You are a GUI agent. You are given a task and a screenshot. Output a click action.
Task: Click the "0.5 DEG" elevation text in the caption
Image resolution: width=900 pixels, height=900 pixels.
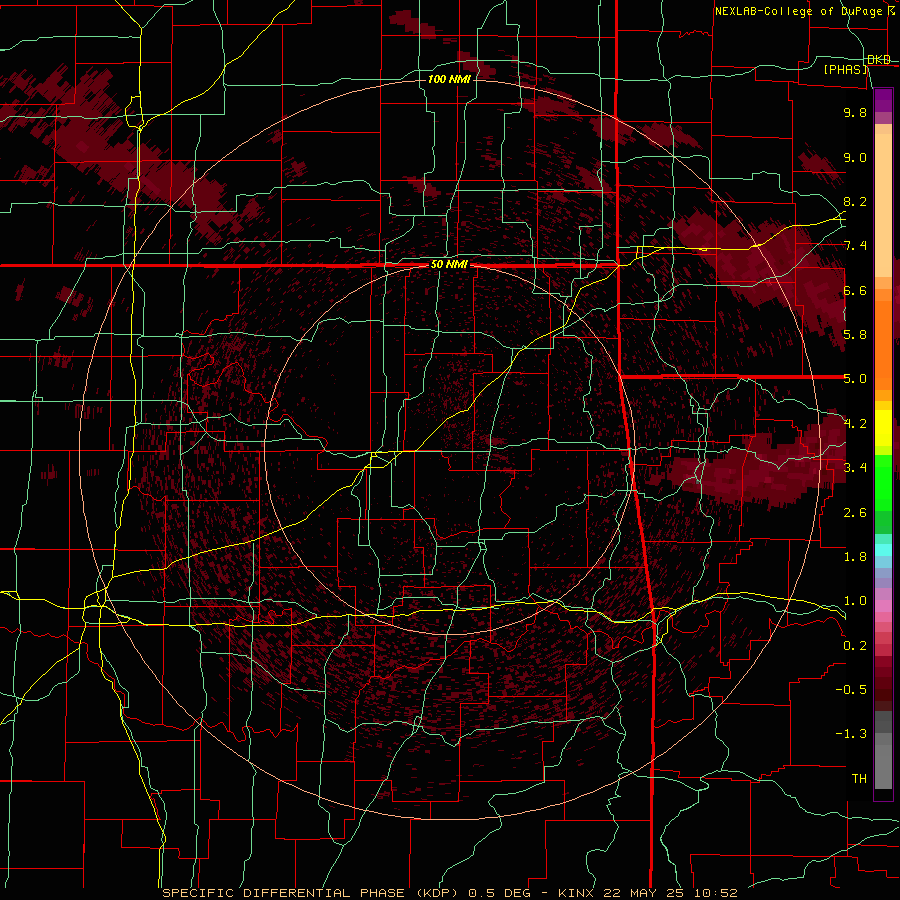pos(501,893)
